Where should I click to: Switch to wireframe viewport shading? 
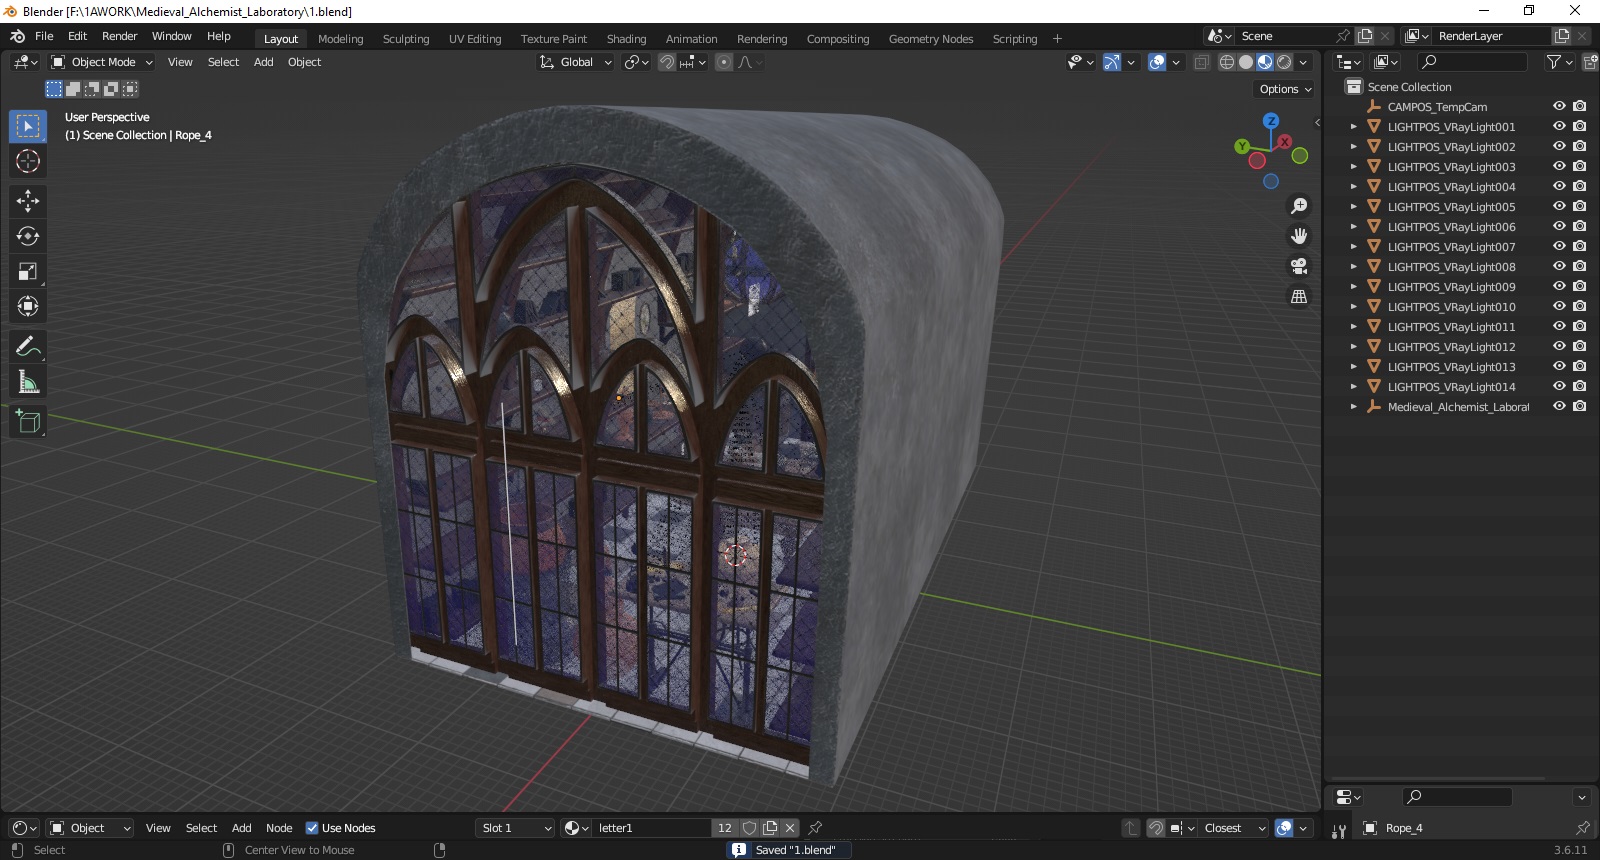pos(1226,62)
